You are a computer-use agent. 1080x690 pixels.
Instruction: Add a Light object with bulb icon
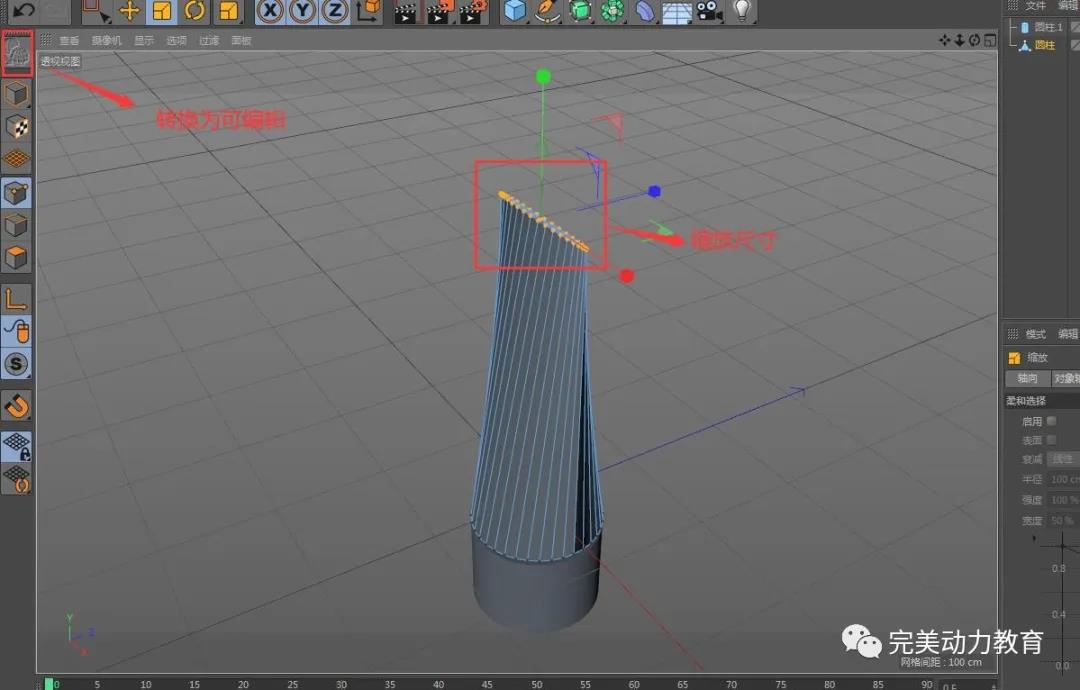(x=741, y=11)
